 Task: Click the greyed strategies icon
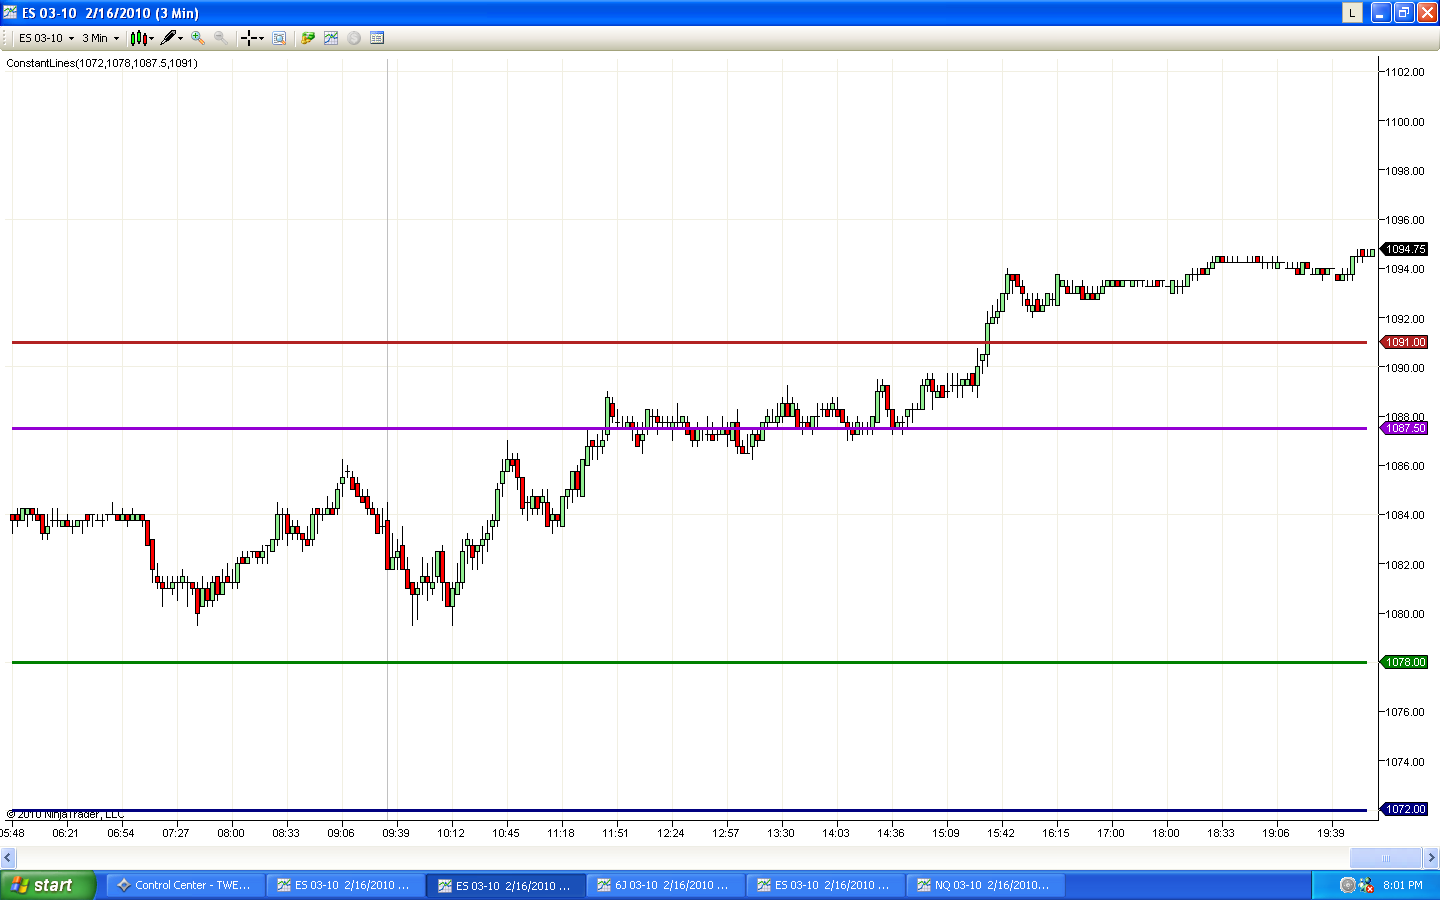coord(354,38)
